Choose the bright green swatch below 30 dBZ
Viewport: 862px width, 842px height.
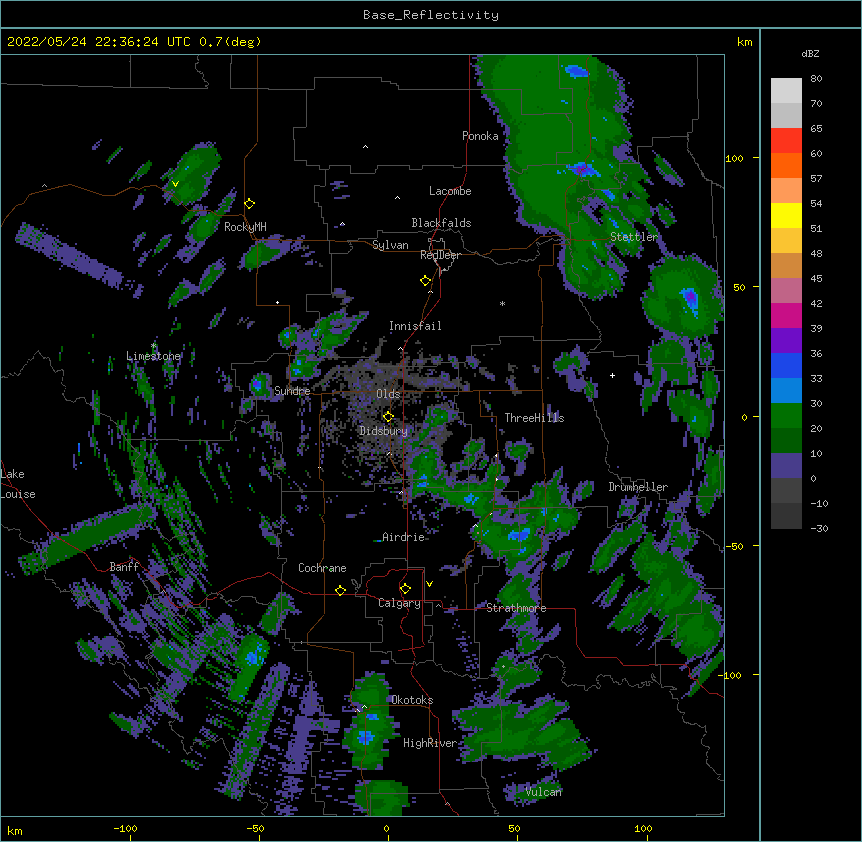[786, 416]
